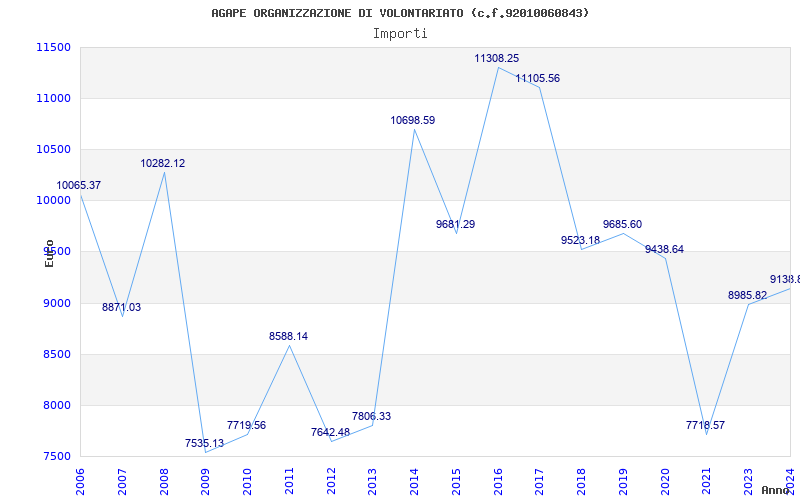Viewport: 800px width, 500px height.
Task: Click the x-axis year 2016
Action: [x=498, y=482]
